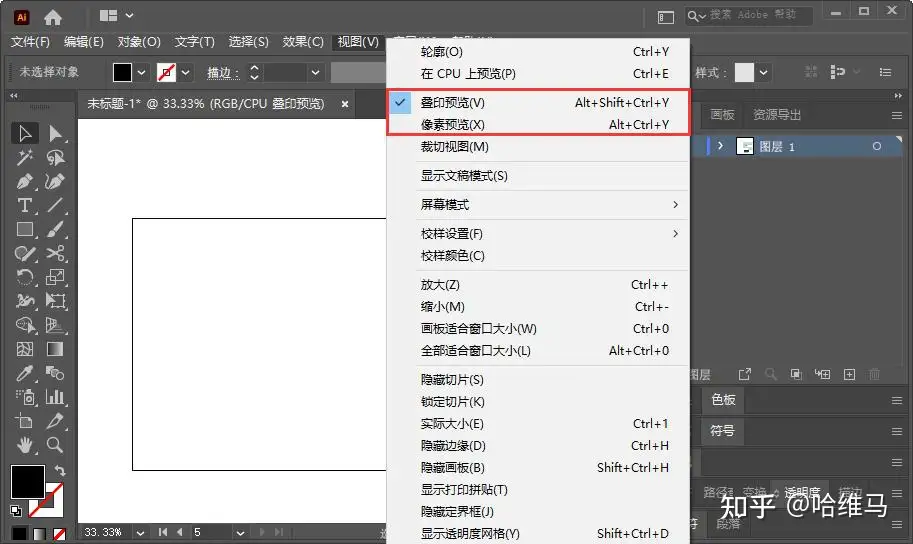Image resolution: width=913 pixels, height=544 pixels.
Task: Open the File menu
Action: (x=30, y=42)
